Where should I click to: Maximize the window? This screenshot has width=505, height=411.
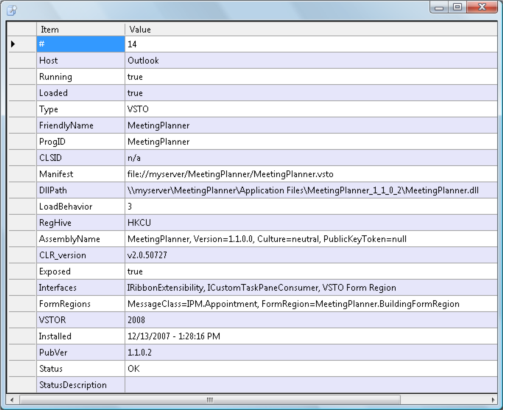click(x=458, y=7)
